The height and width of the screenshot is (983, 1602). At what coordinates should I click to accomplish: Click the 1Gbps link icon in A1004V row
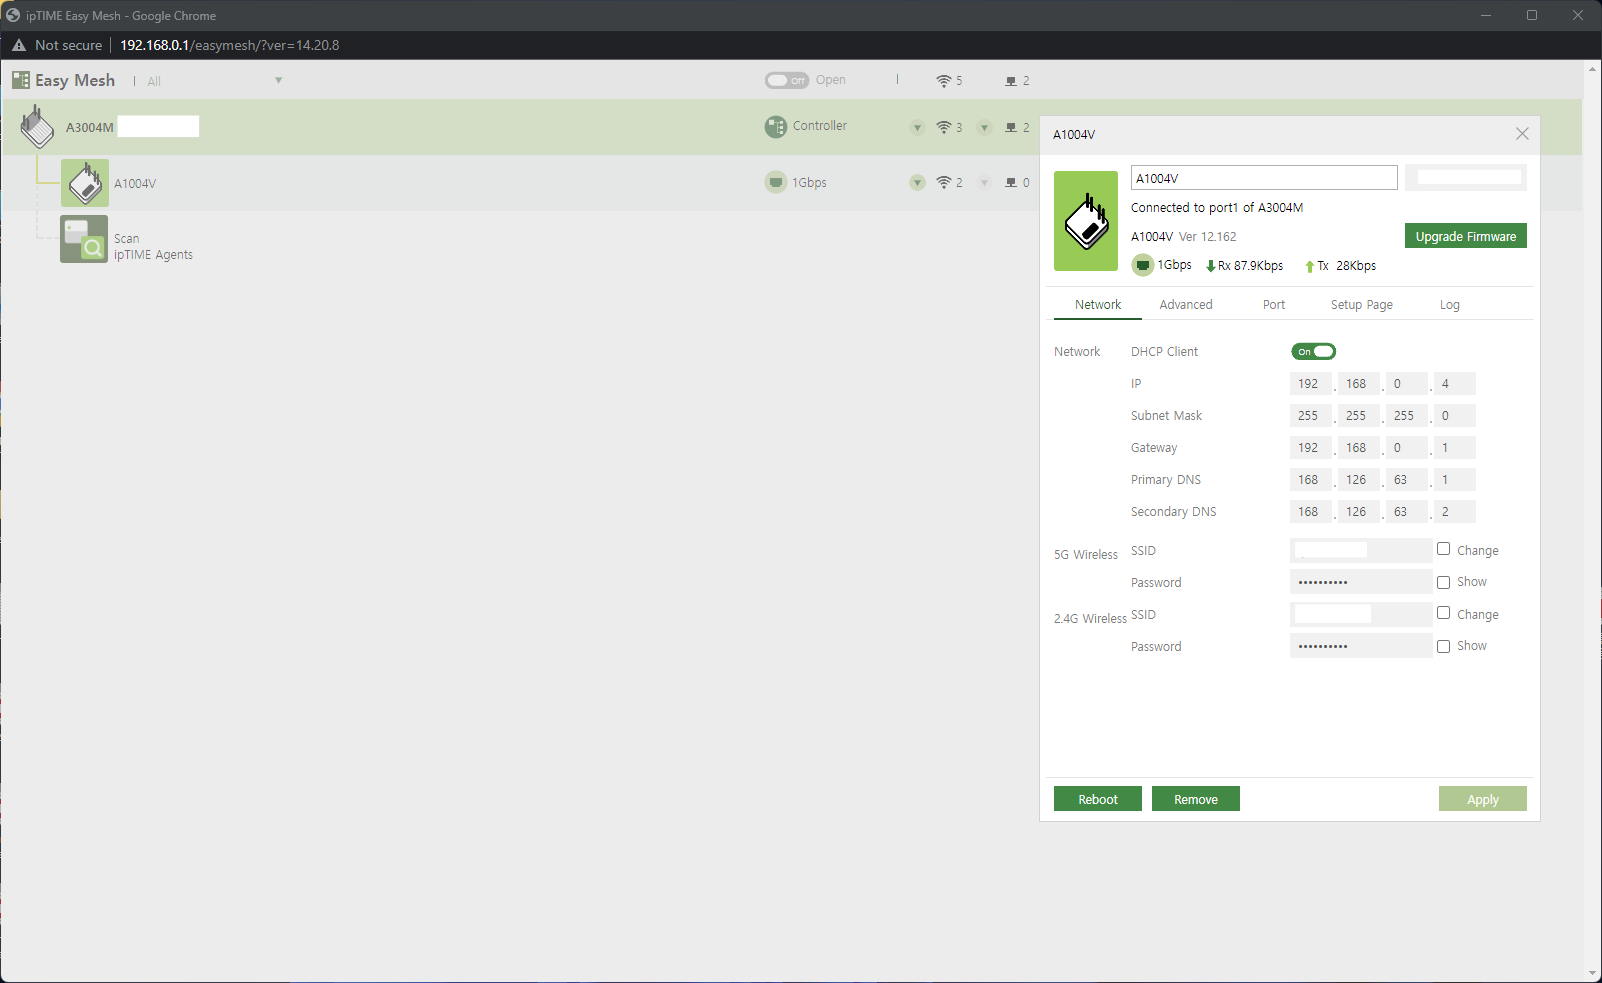(776, 182)
